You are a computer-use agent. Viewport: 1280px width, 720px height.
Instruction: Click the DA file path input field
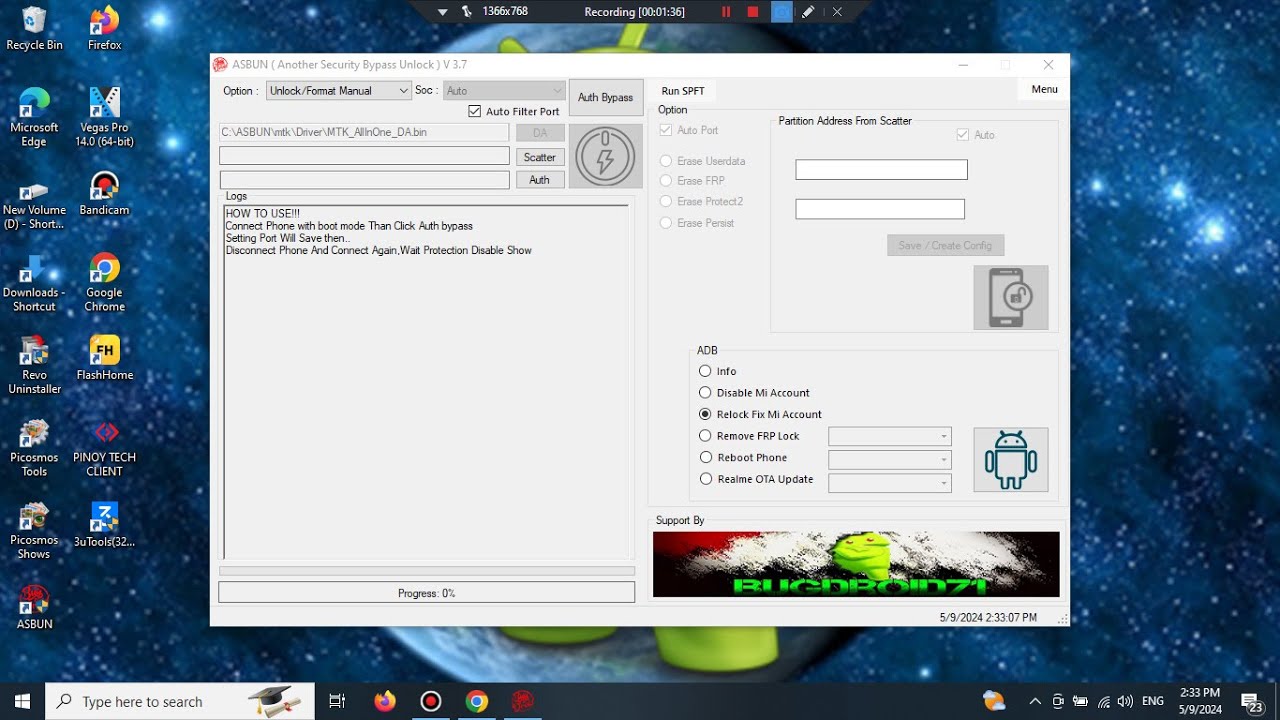tap(363, 132)
